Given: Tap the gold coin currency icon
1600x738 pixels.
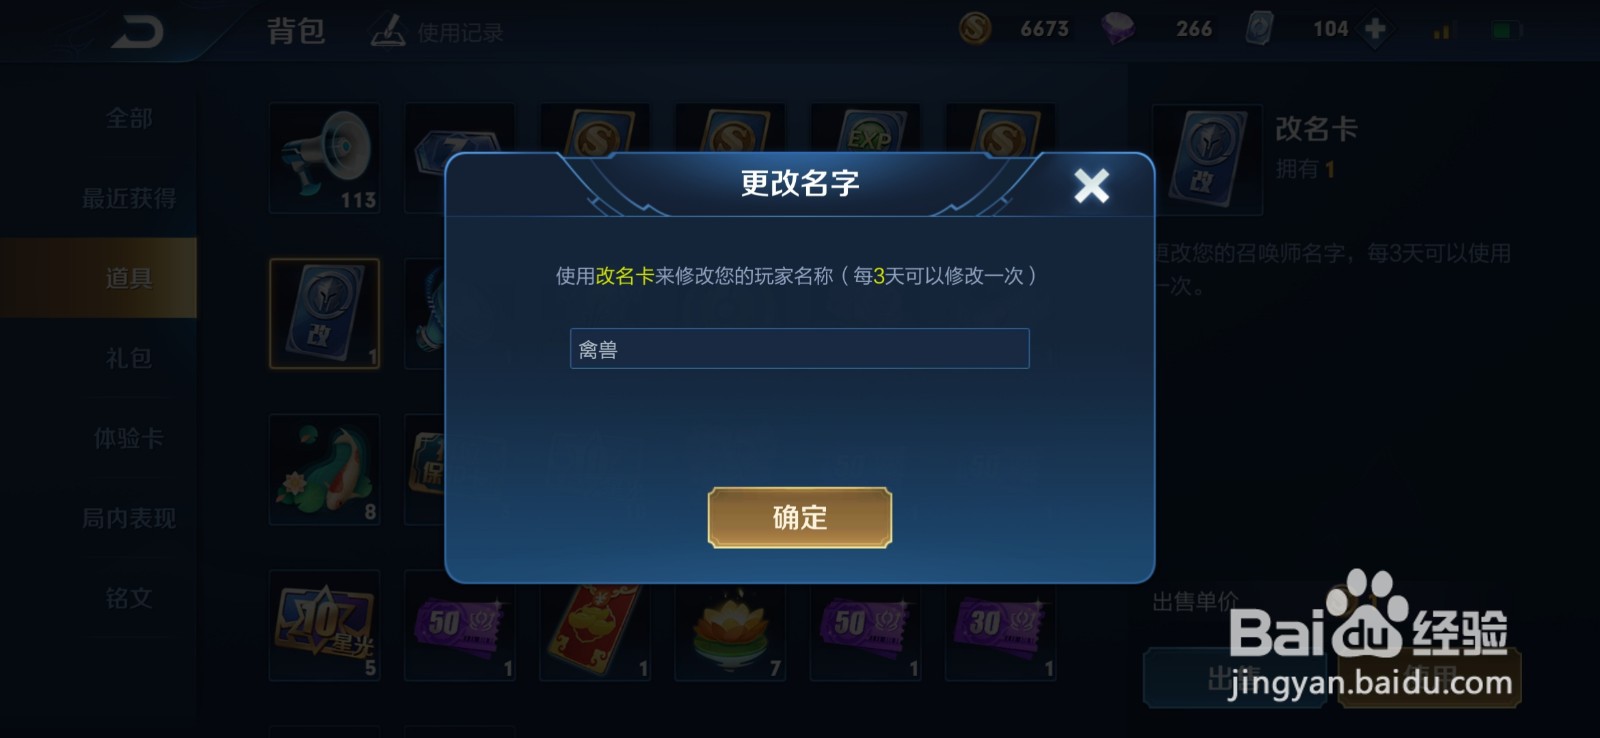Looking at the screenshot, I should point(975,28).
